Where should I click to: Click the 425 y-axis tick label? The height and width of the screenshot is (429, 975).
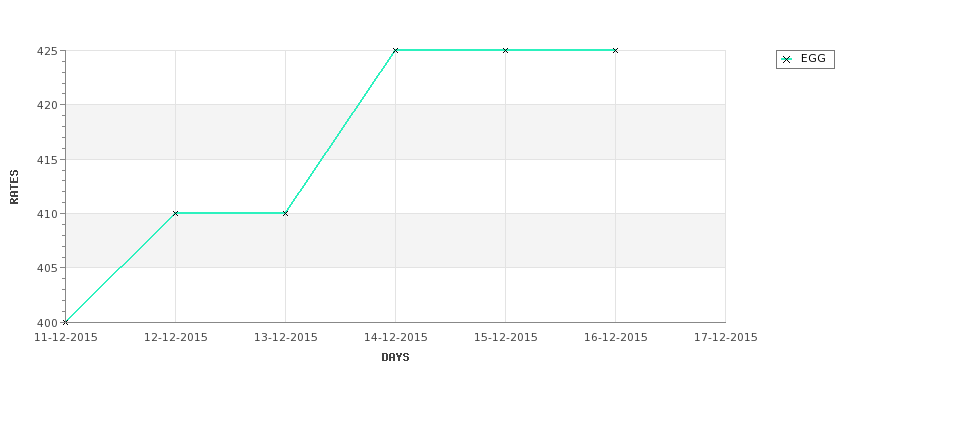(x=47, y=51)
